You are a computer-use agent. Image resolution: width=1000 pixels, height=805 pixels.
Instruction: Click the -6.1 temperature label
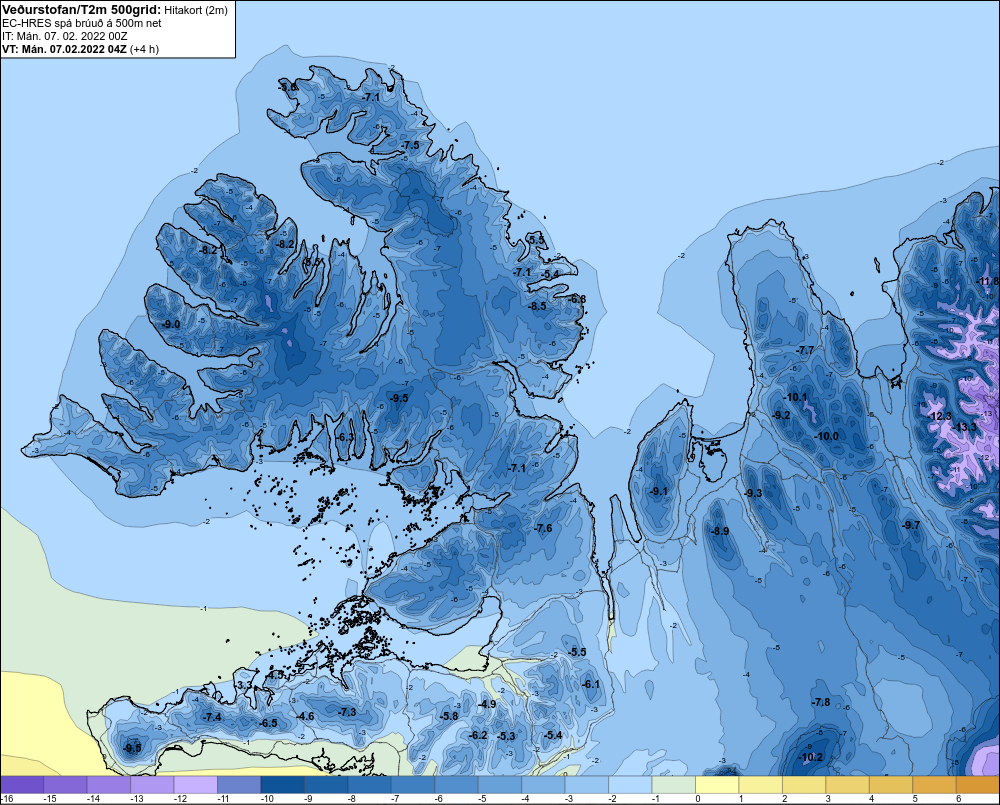tap(591, 684)
